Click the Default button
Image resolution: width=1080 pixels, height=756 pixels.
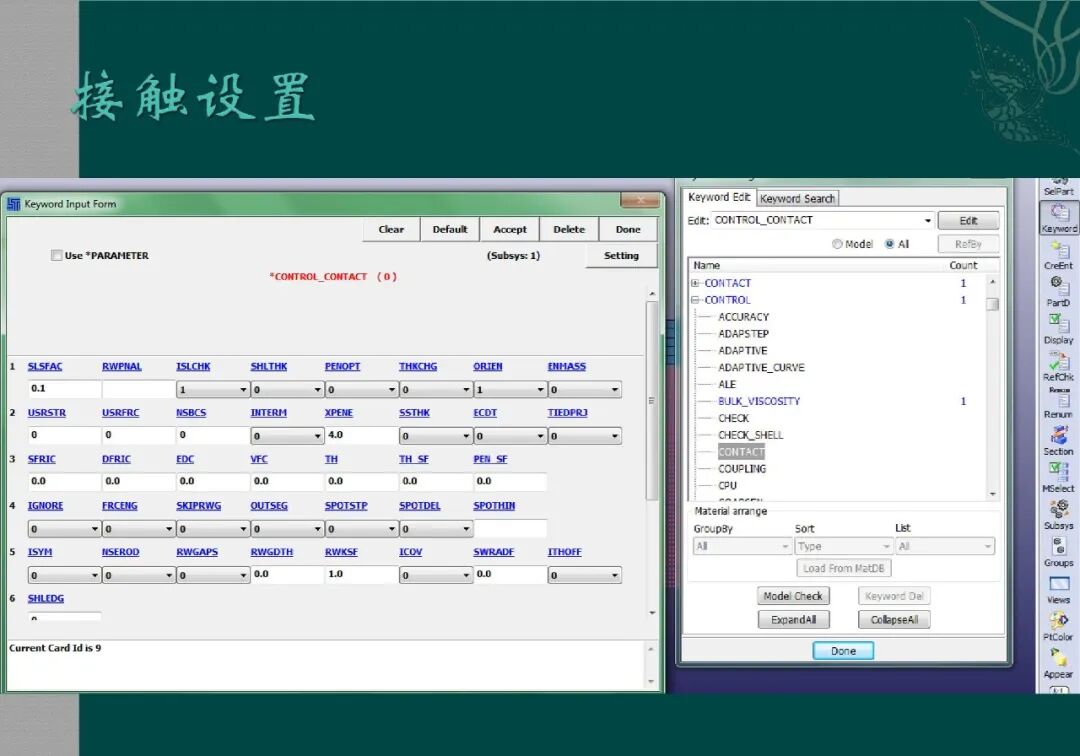[450, 229]
